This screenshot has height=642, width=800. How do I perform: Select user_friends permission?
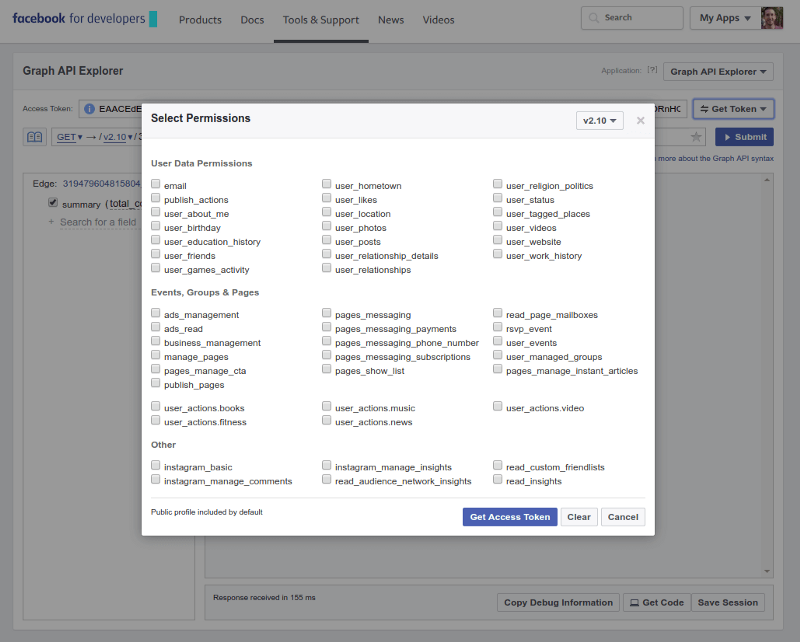tap(156, 254)
